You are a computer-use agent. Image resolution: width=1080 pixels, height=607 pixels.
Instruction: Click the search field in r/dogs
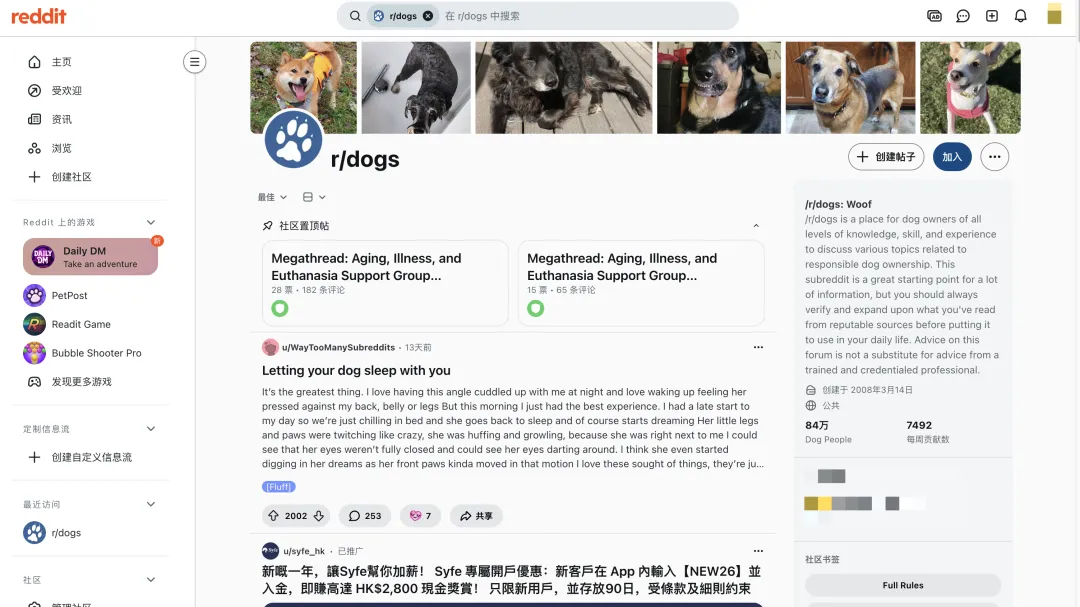(585, 16)
